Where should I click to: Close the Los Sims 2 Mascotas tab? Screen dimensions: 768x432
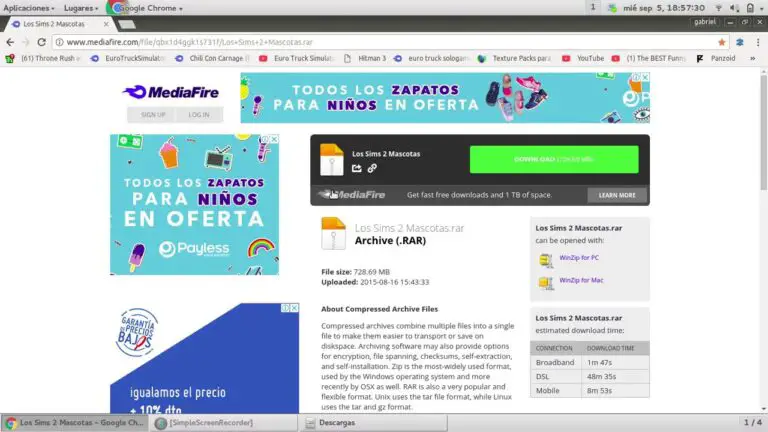[106, 24]
